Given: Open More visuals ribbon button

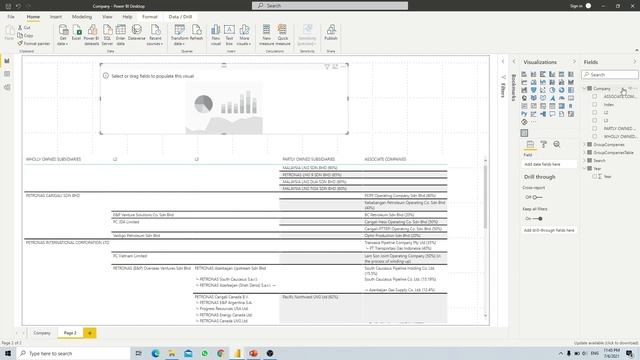Looking at the screenshot, I should pos(244,34).
